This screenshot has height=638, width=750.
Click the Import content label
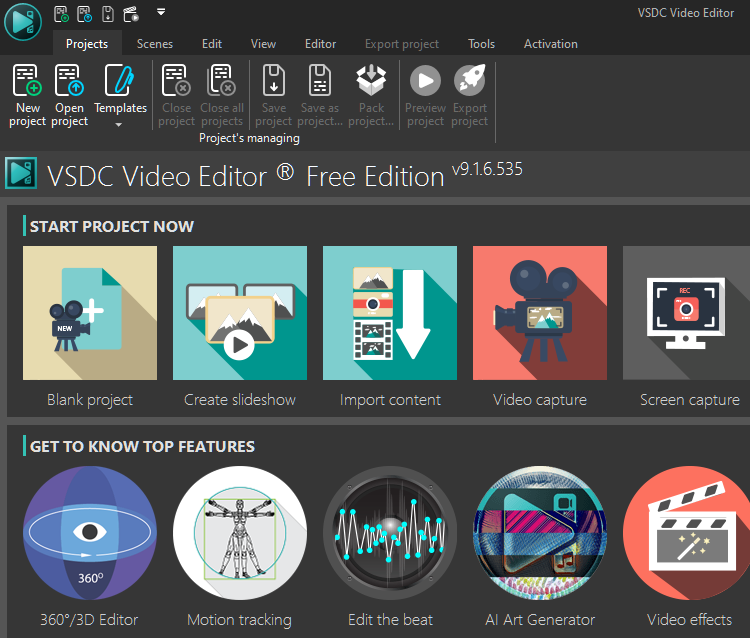click(x=390, y=400)
